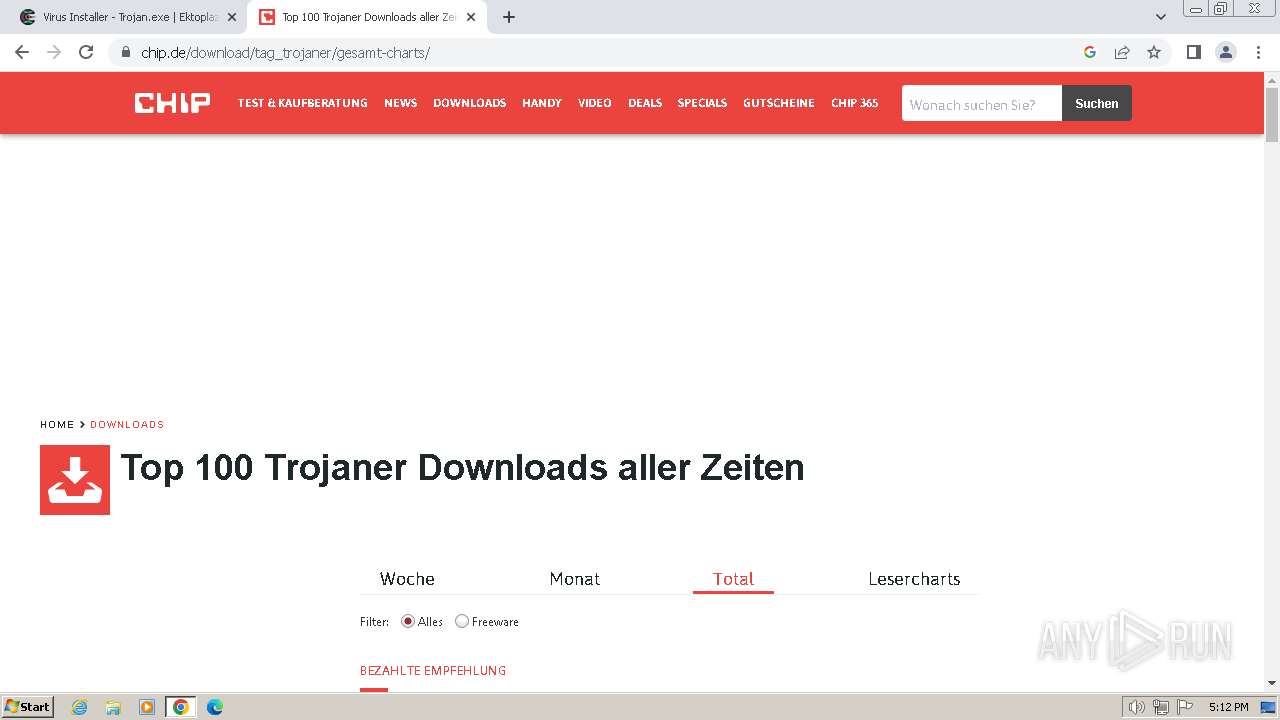Open the Monat charts tab
The height and width of the screenshot is (720, 1280).
575,579
